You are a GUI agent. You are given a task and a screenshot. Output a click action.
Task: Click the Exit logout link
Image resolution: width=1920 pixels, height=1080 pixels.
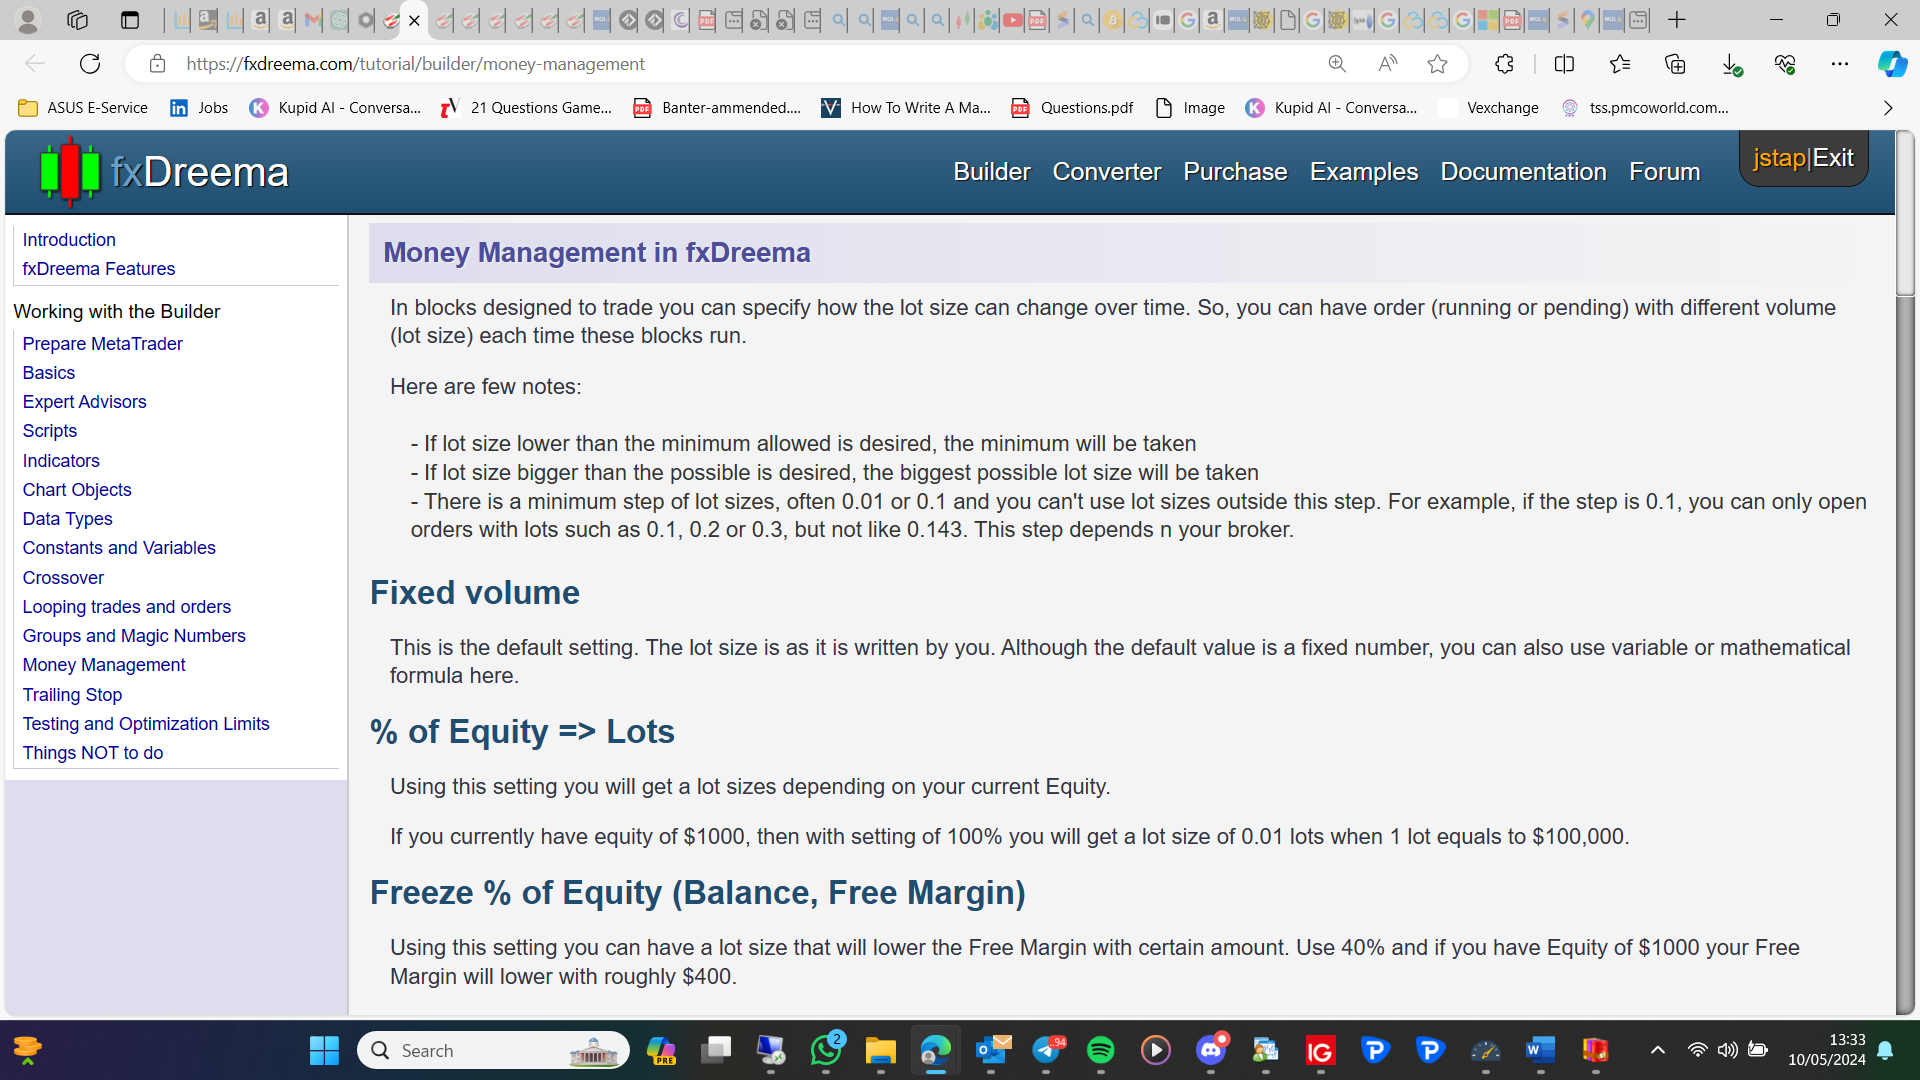[1833, 158]
